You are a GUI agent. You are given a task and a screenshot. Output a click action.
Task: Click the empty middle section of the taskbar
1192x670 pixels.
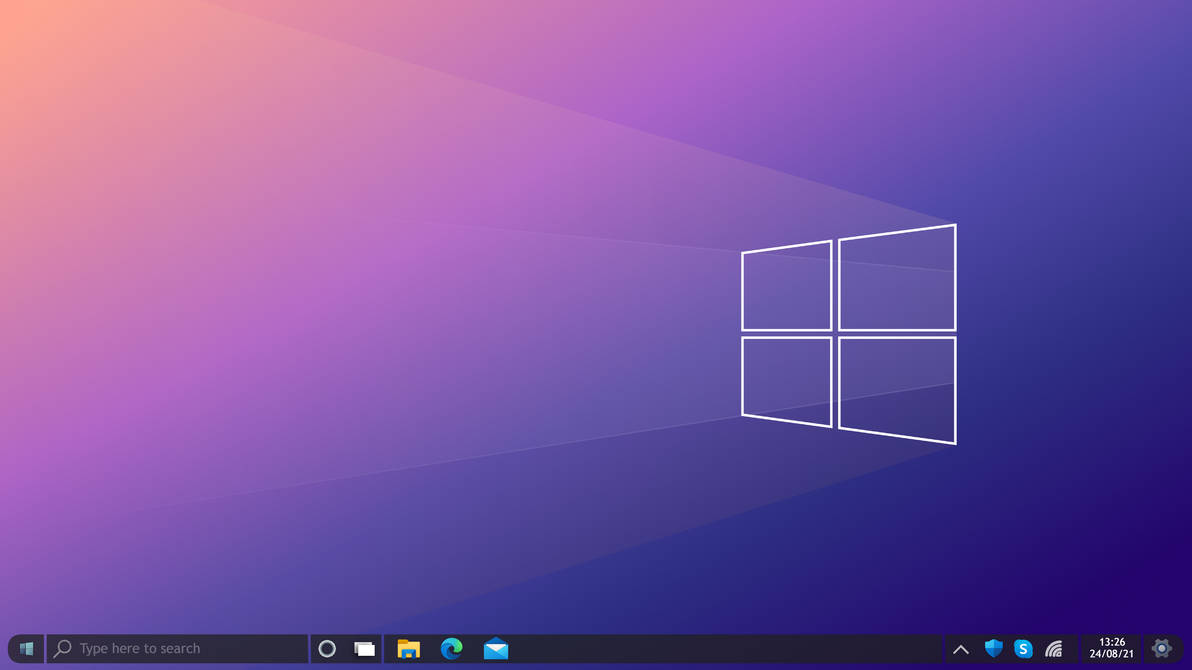[700, 648]
